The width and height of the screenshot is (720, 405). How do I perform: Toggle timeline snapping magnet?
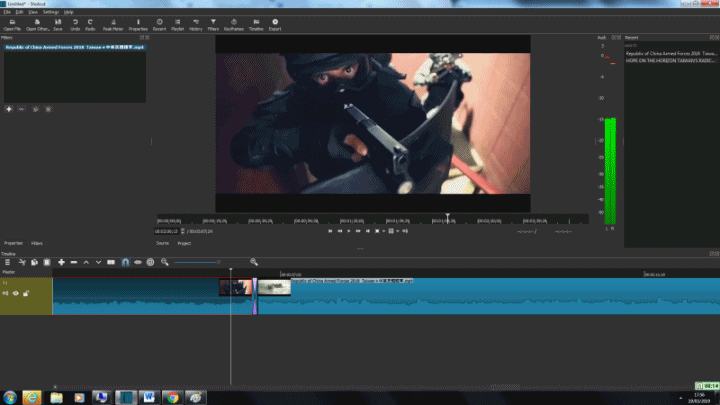point(125,262)
